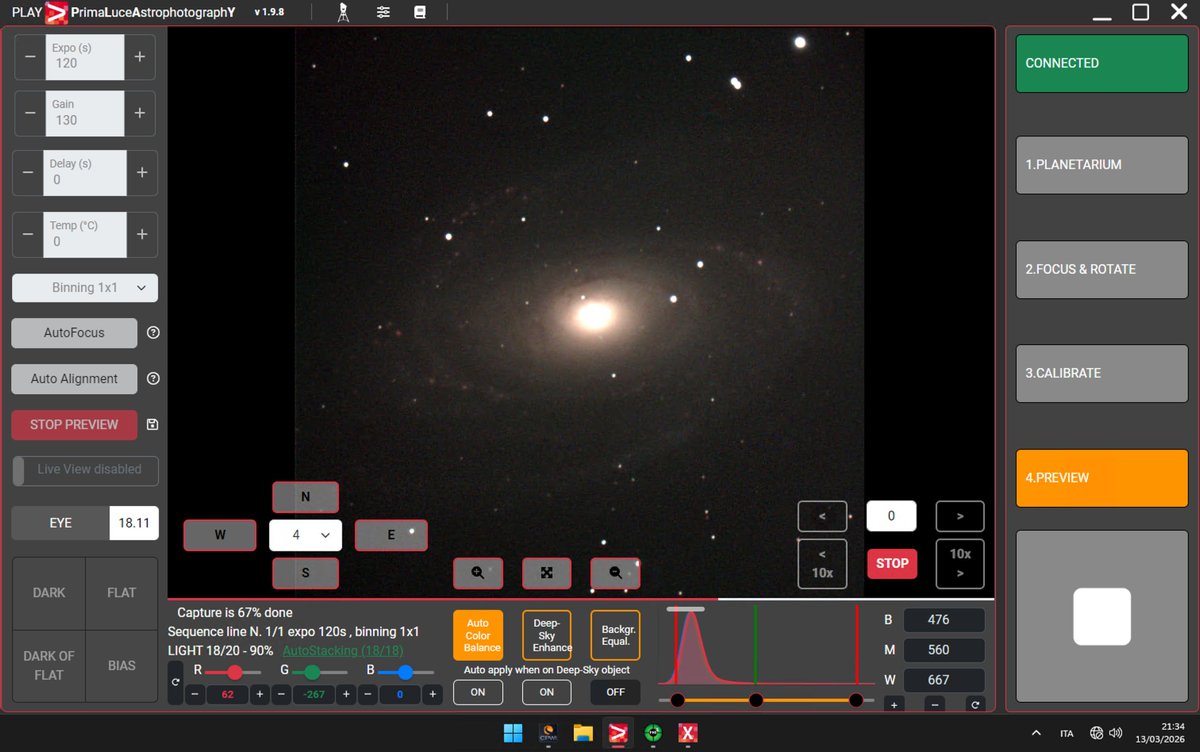
Task: Switch auto-apply OFF under Backgr. Equal.
Action: (x=615, y=692)
